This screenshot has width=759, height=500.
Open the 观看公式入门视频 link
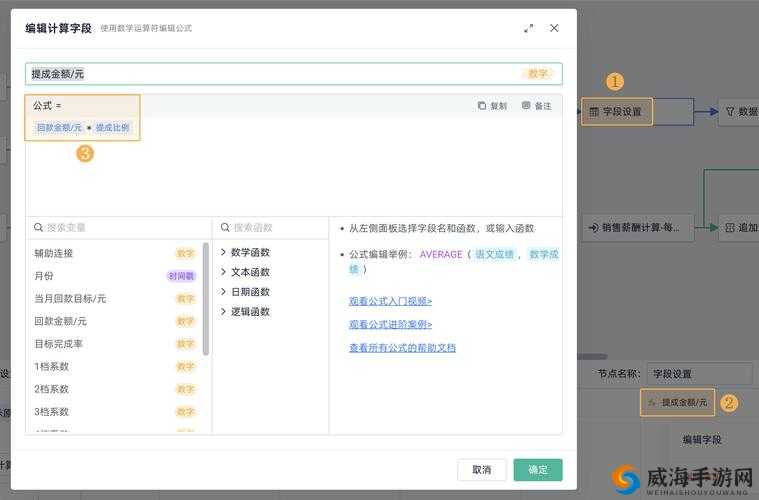tap(390, 301)
